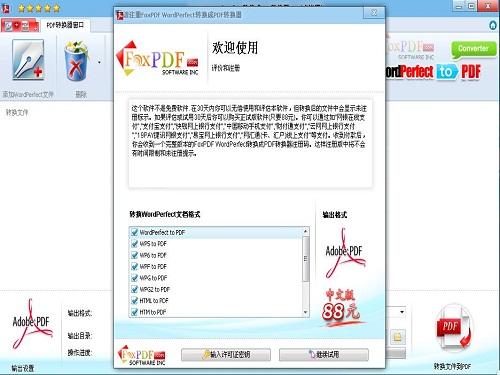Toggle HTM to PDF checkbox
This screenshot has height=375, width=500.
pos(134,312)
